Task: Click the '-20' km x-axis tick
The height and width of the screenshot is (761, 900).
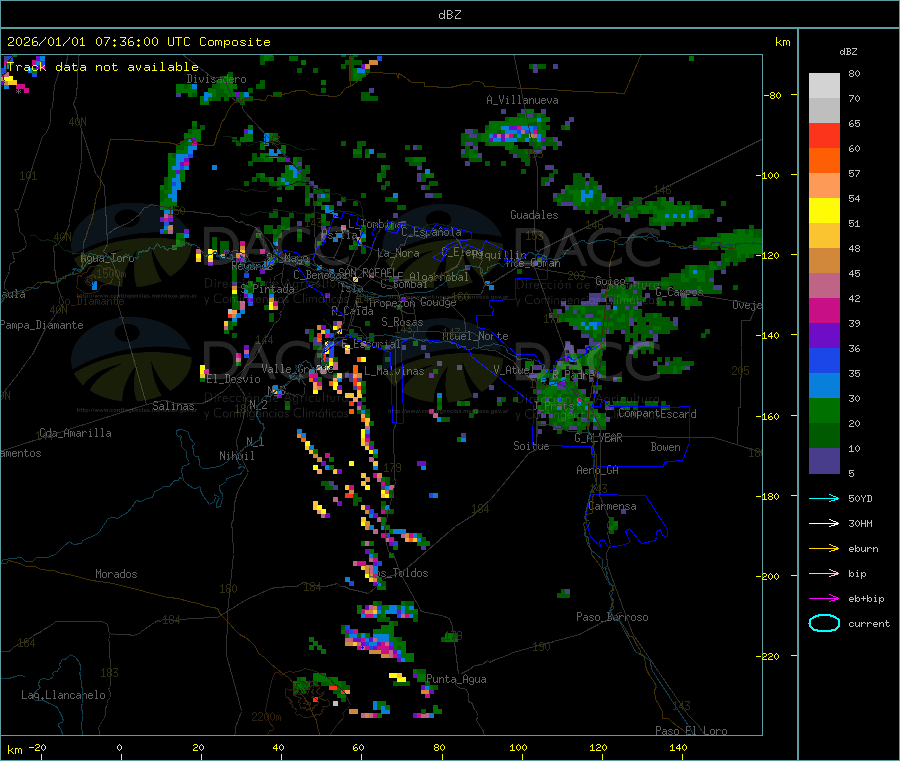Action: coord(37,747)
